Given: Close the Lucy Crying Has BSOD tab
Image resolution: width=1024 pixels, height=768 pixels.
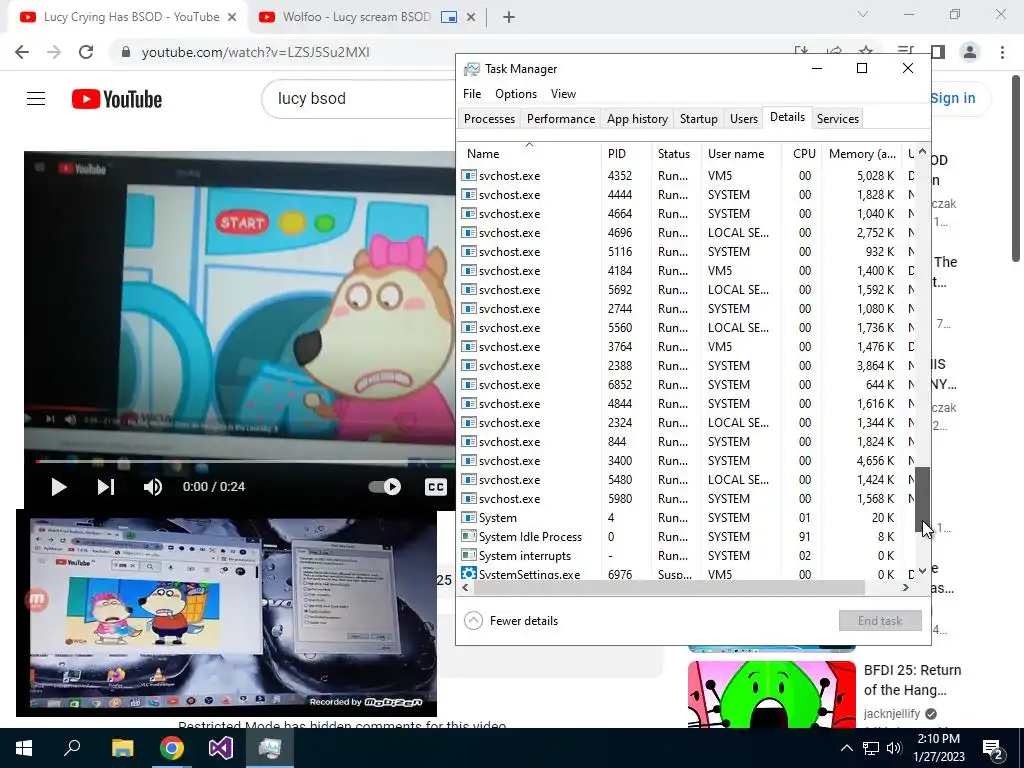Looking at the screenshot, I should click(x=232, y=17).
